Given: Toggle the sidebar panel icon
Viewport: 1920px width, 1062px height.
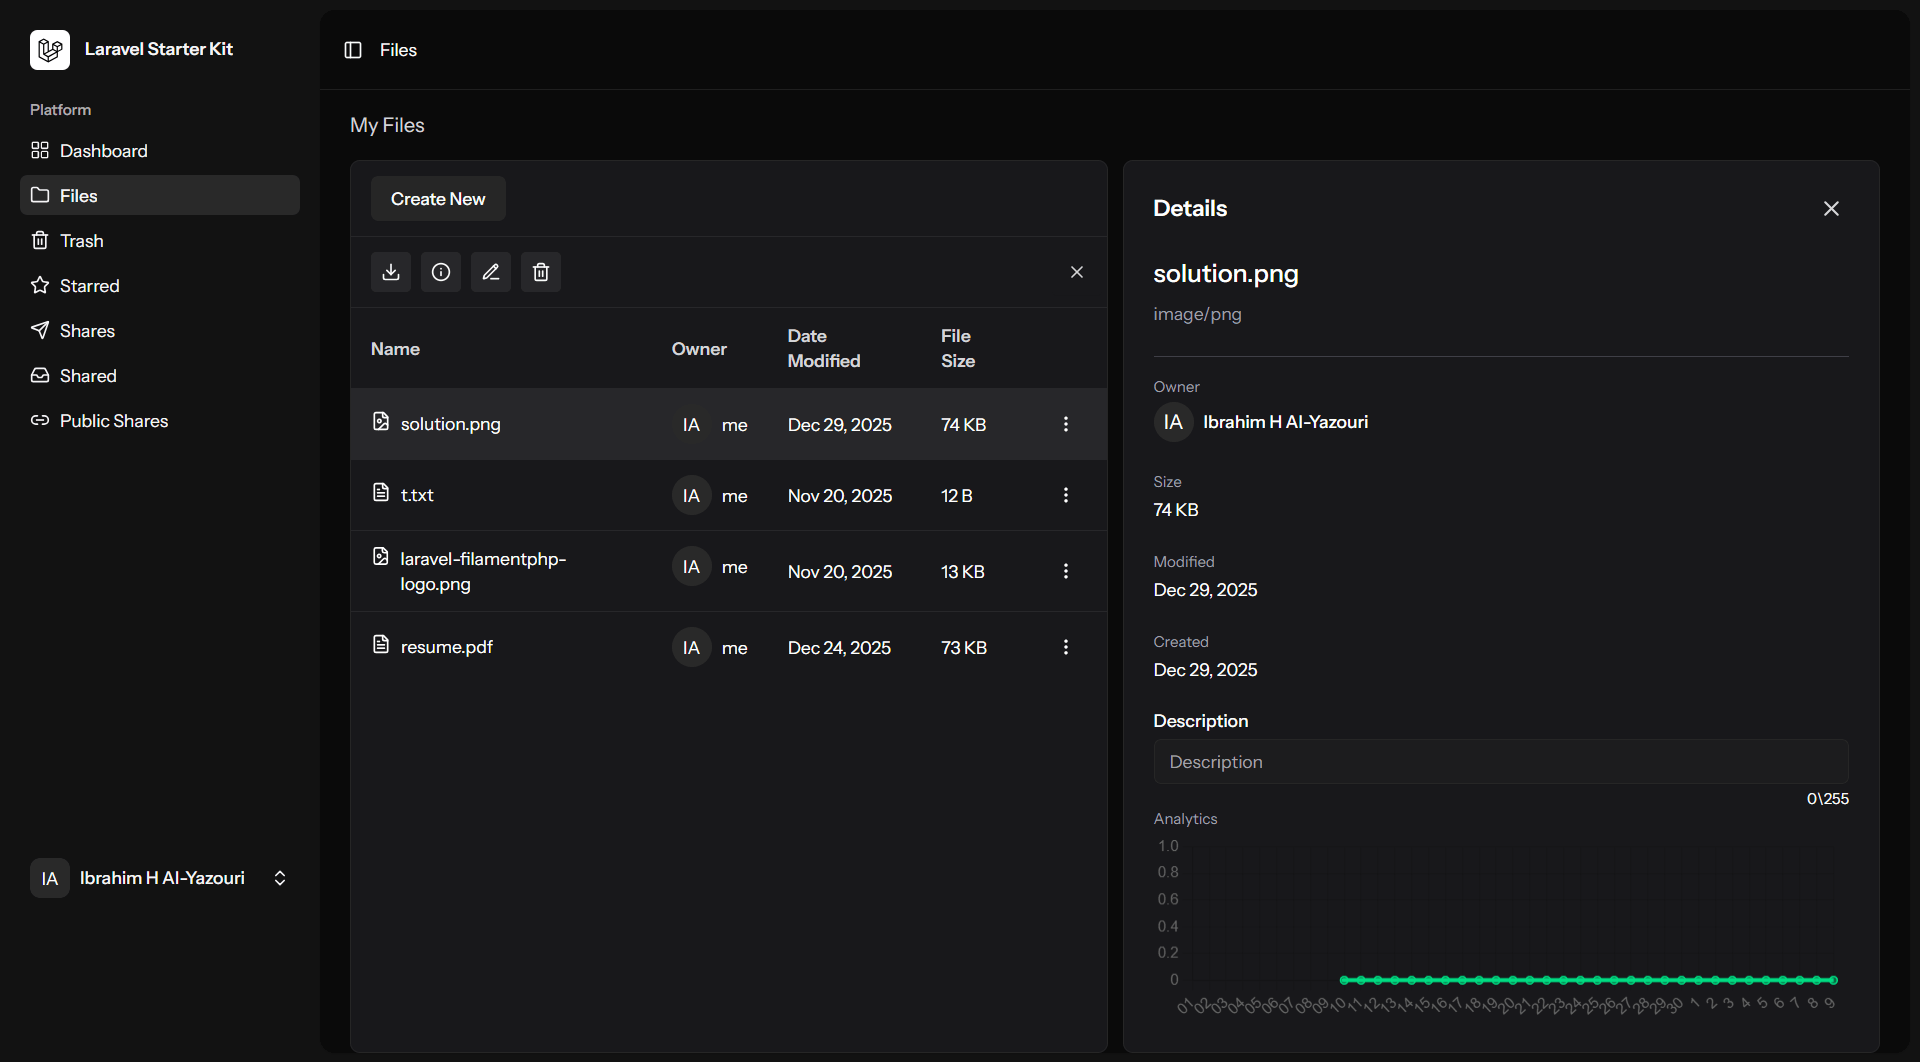Looking at the screenshot, I should tap(353, 50).
